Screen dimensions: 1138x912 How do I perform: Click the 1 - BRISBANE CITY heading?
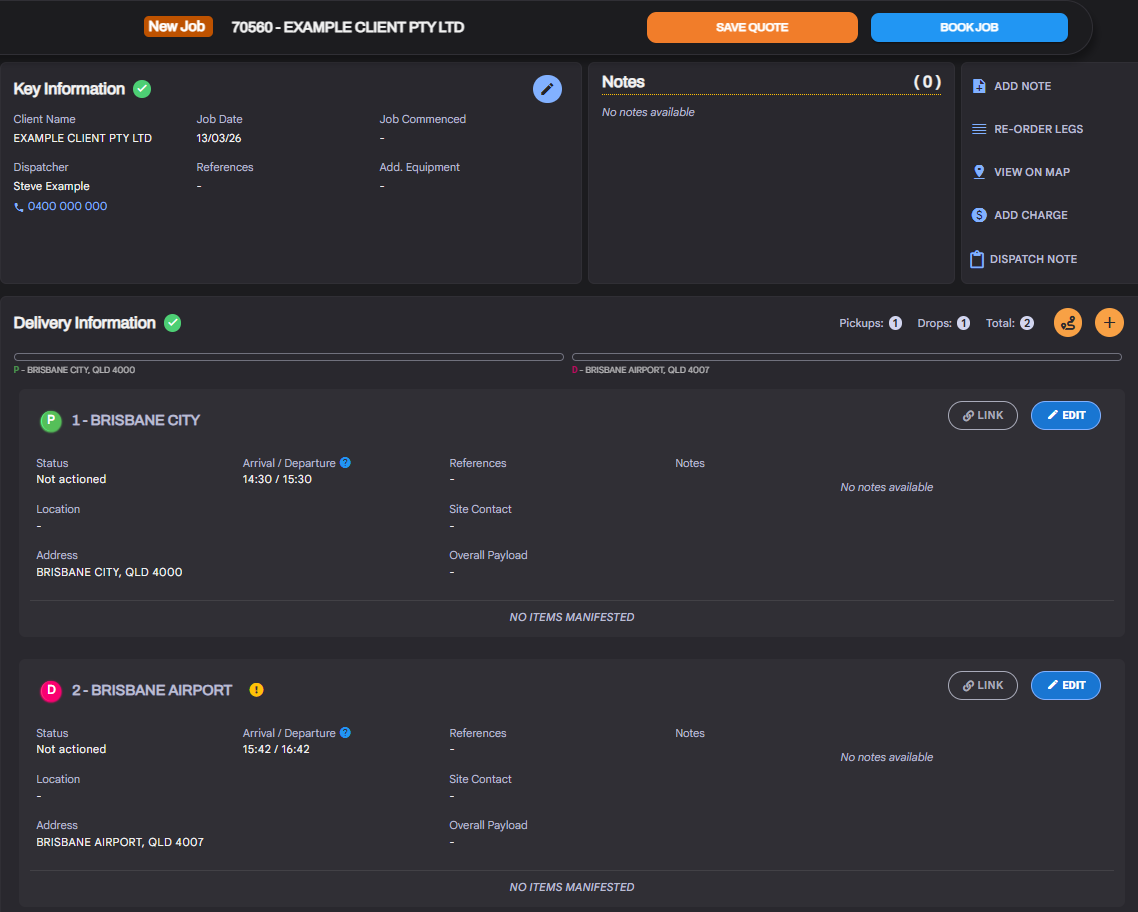coord(136,420)
